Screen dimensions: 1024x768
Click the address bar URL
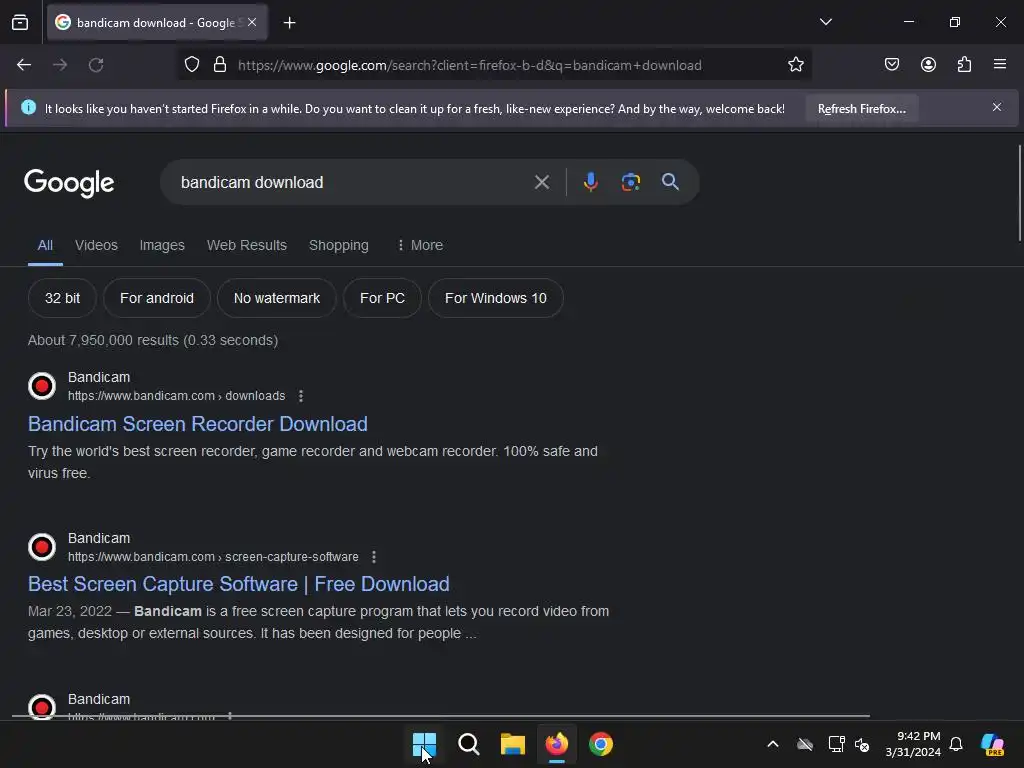pos(470,65)
